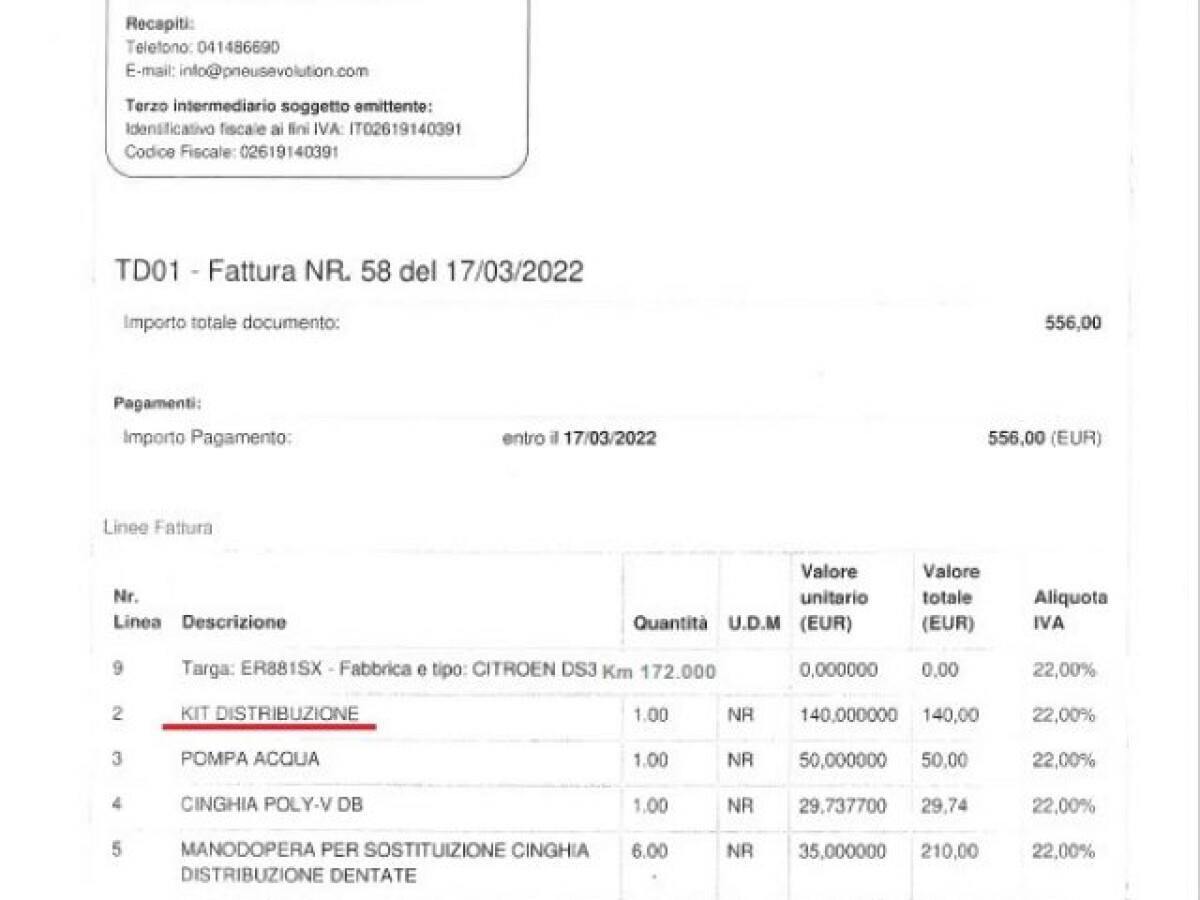
Task: Click the unit value 29,737700
Action: click(x=843, y=806)
